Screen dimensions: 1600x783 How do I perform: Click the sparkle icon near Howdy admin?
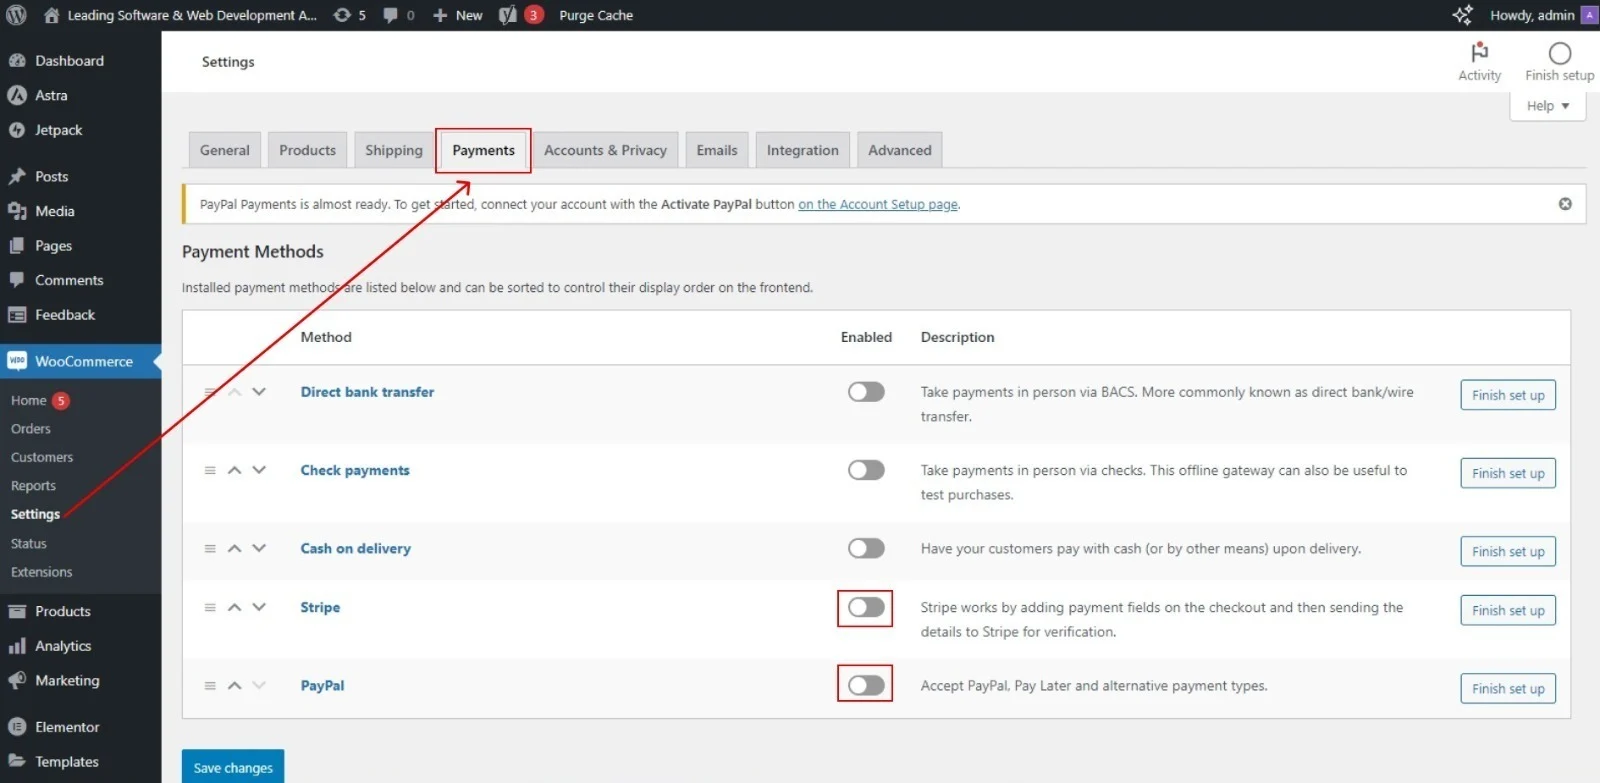coord(1462,15)
